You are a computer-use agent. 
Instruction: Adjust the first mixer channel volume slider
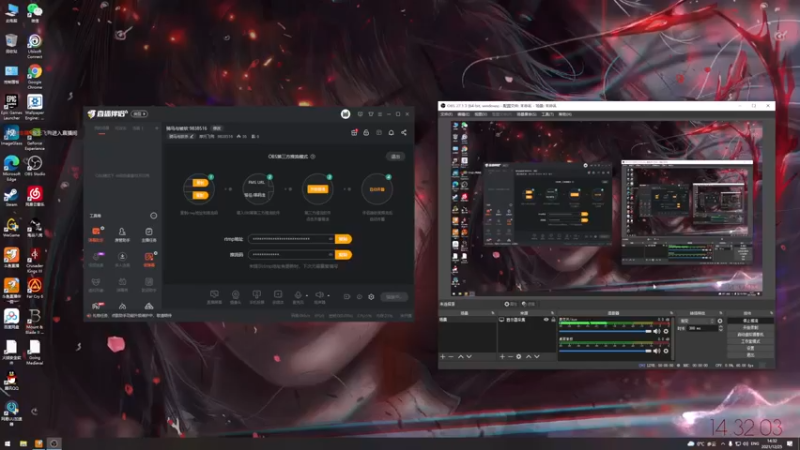(606, 332)
